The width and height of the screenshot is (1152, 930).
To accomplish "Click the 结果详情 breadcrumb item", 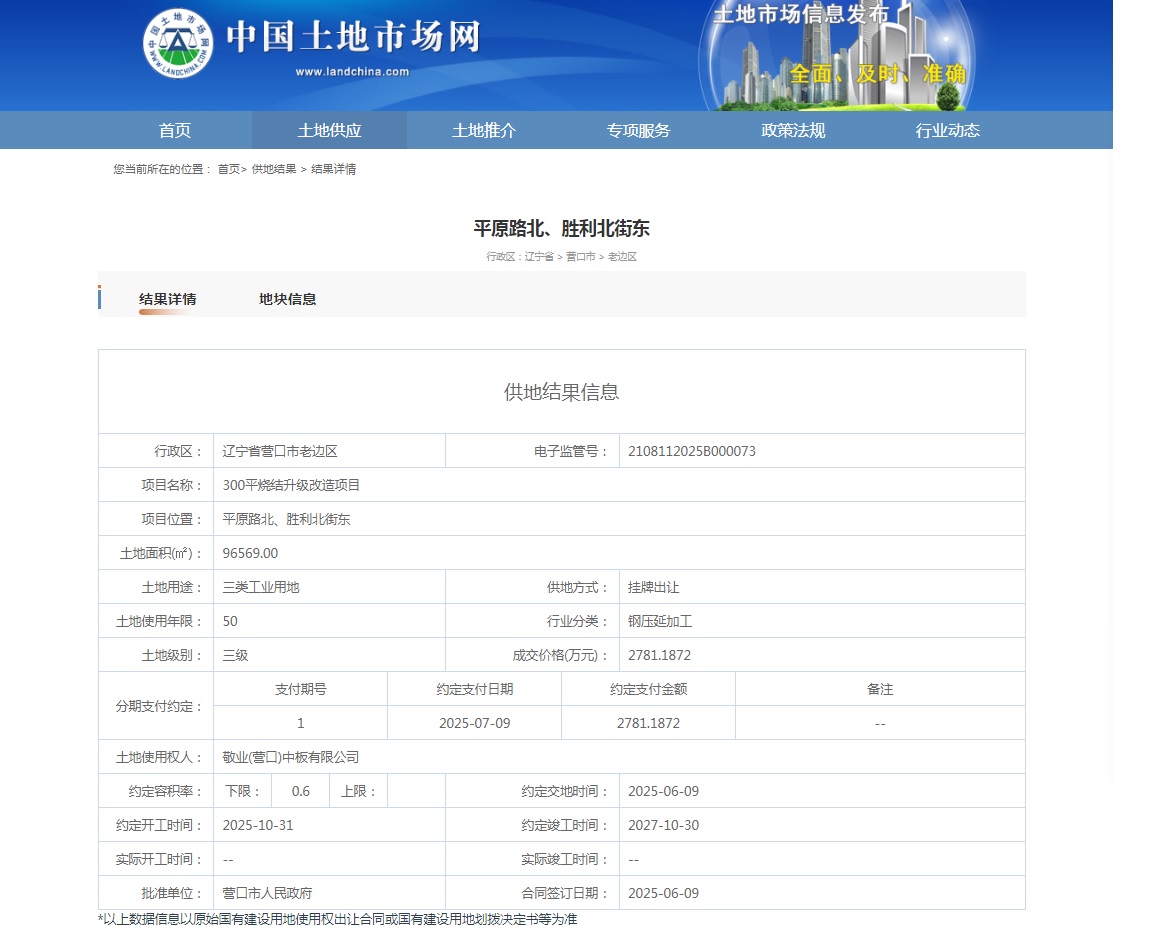I will [334, 169].
